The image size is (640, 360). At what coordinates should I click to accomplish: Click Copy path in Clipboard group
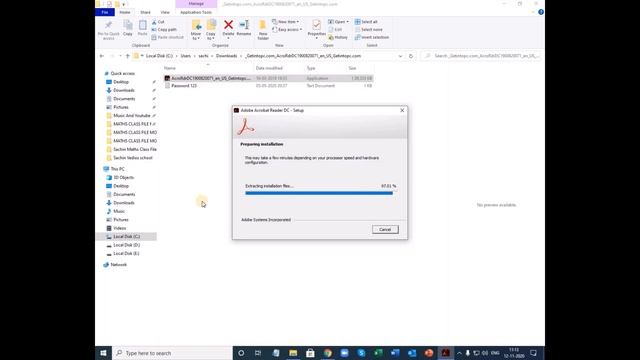coord(164,30)
